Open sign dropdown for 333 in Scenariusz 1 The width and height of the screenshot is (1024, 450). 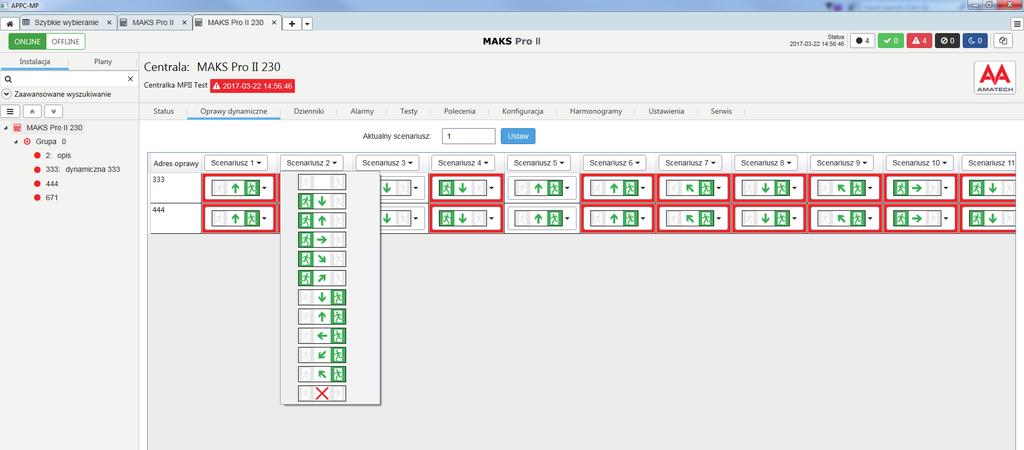[264, 189]
